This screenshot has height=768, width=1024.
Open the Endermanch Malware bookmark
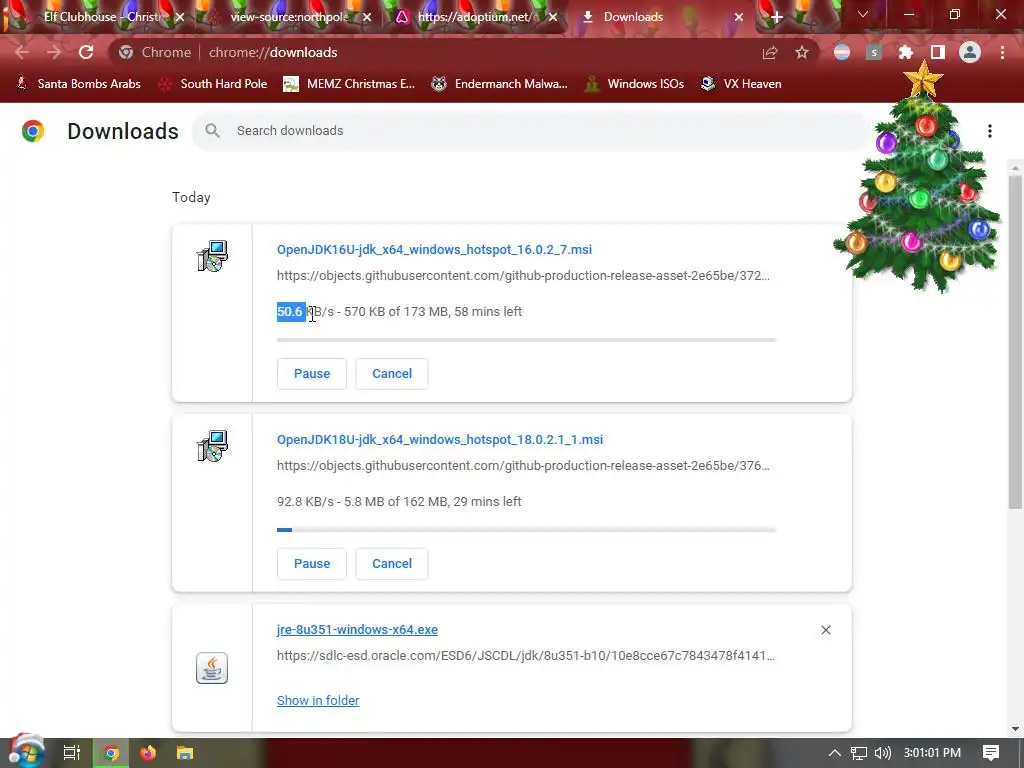500,84
